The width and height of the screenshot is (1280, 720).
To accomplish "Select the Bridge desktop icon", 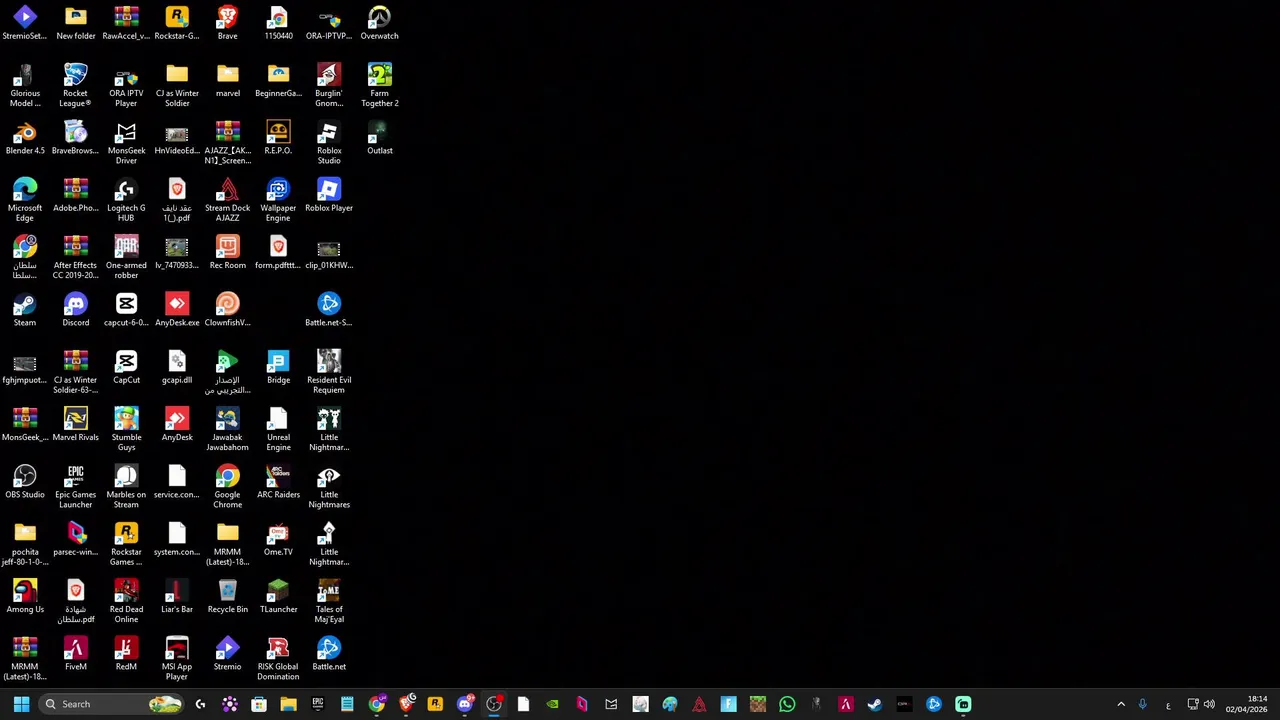I will [278, 367].
